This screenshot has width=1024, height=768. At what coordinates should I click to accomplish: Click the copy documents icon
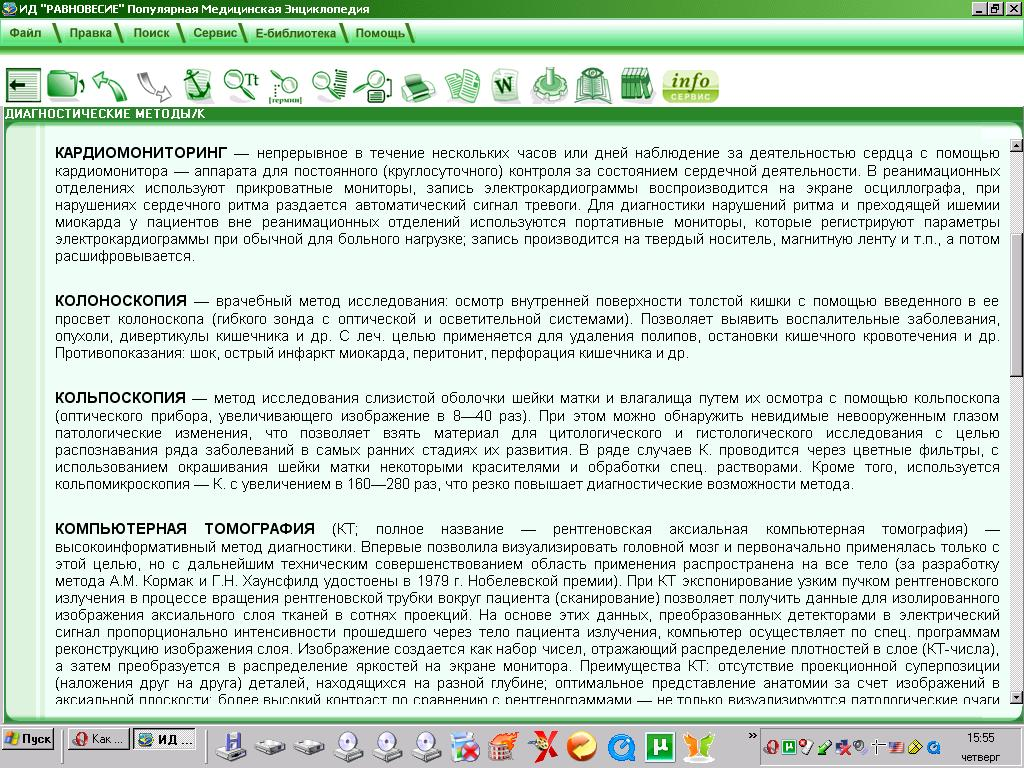pyautogui.click(x=462, y=85)
